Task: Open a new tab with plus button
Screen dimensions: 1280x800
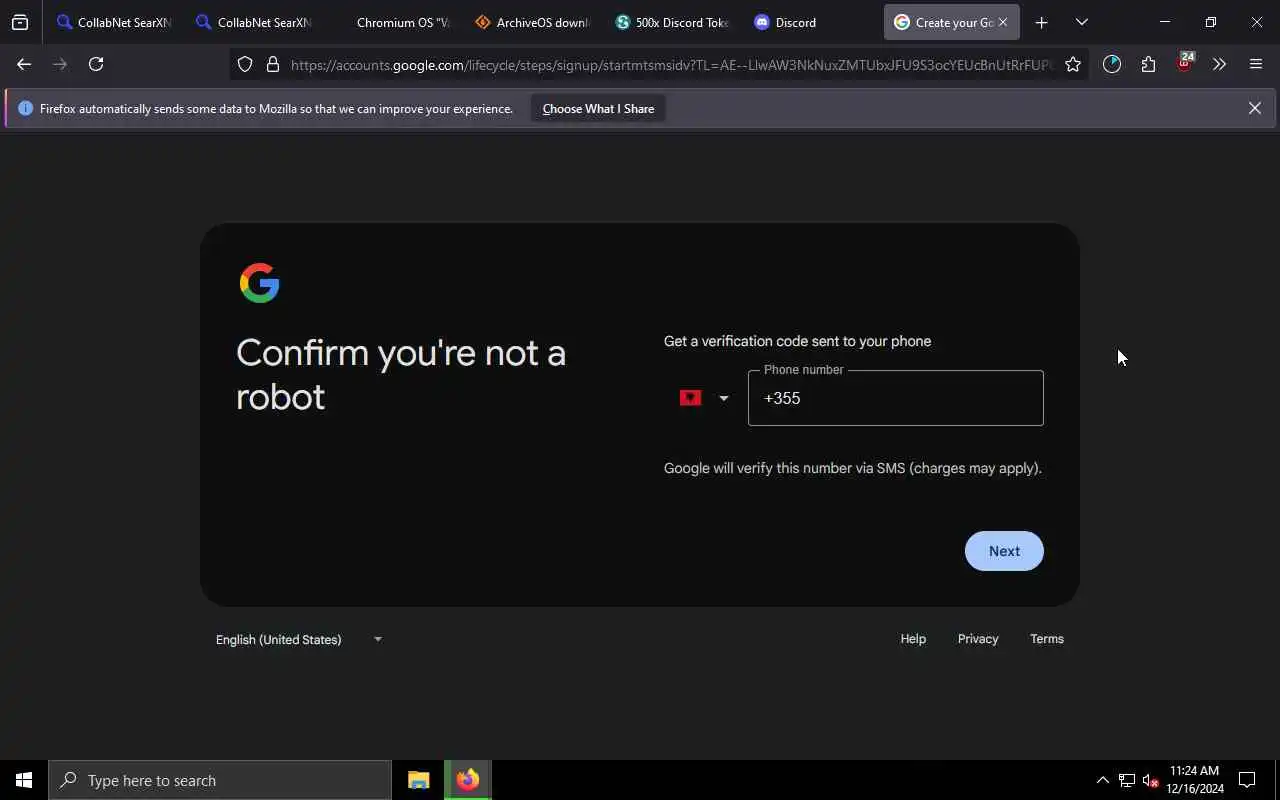Action: [x=1041, y=22]
